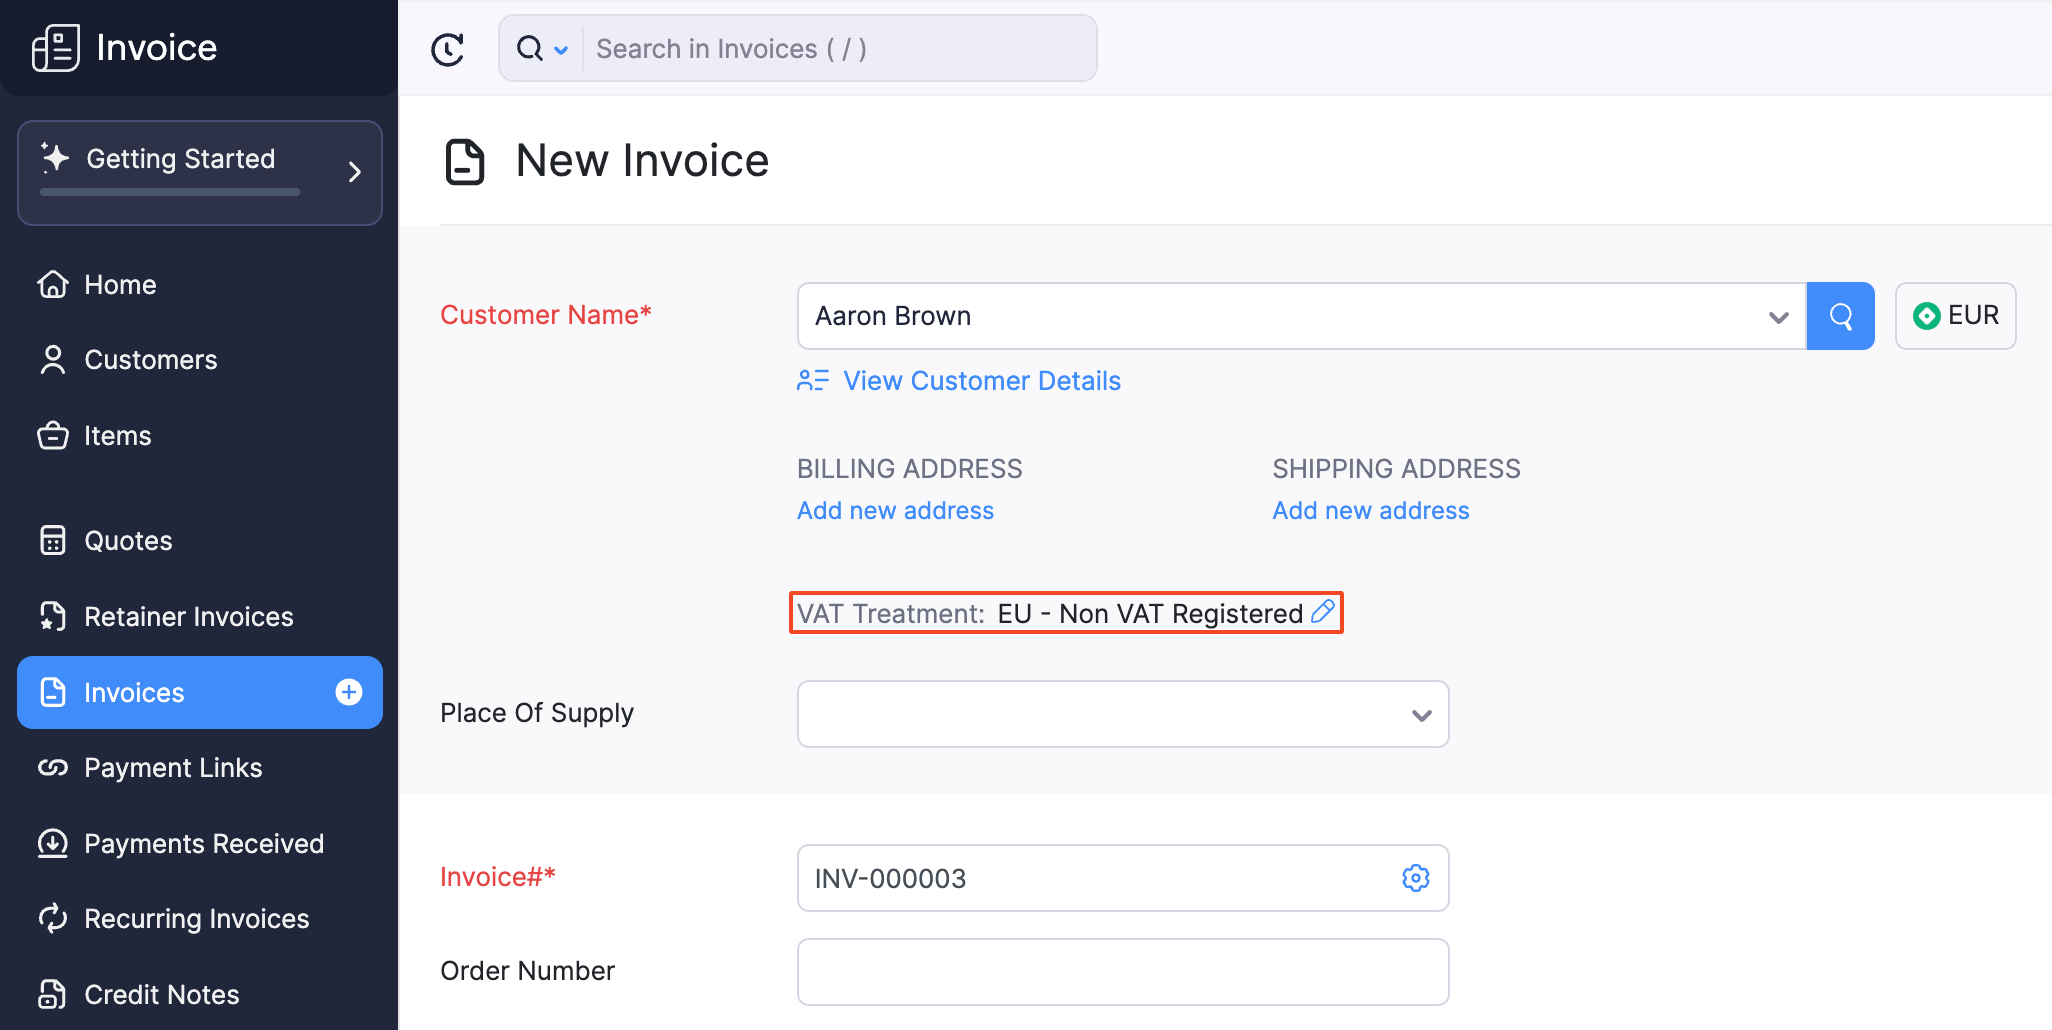Change currency via the EUR selector

1954,316
